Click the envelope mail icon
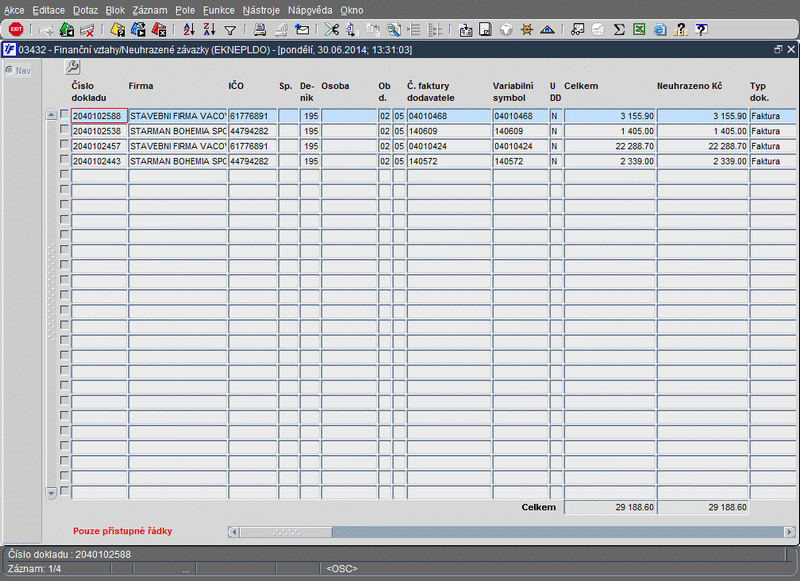This screenshot has height=581, width=800. point(302,30)
